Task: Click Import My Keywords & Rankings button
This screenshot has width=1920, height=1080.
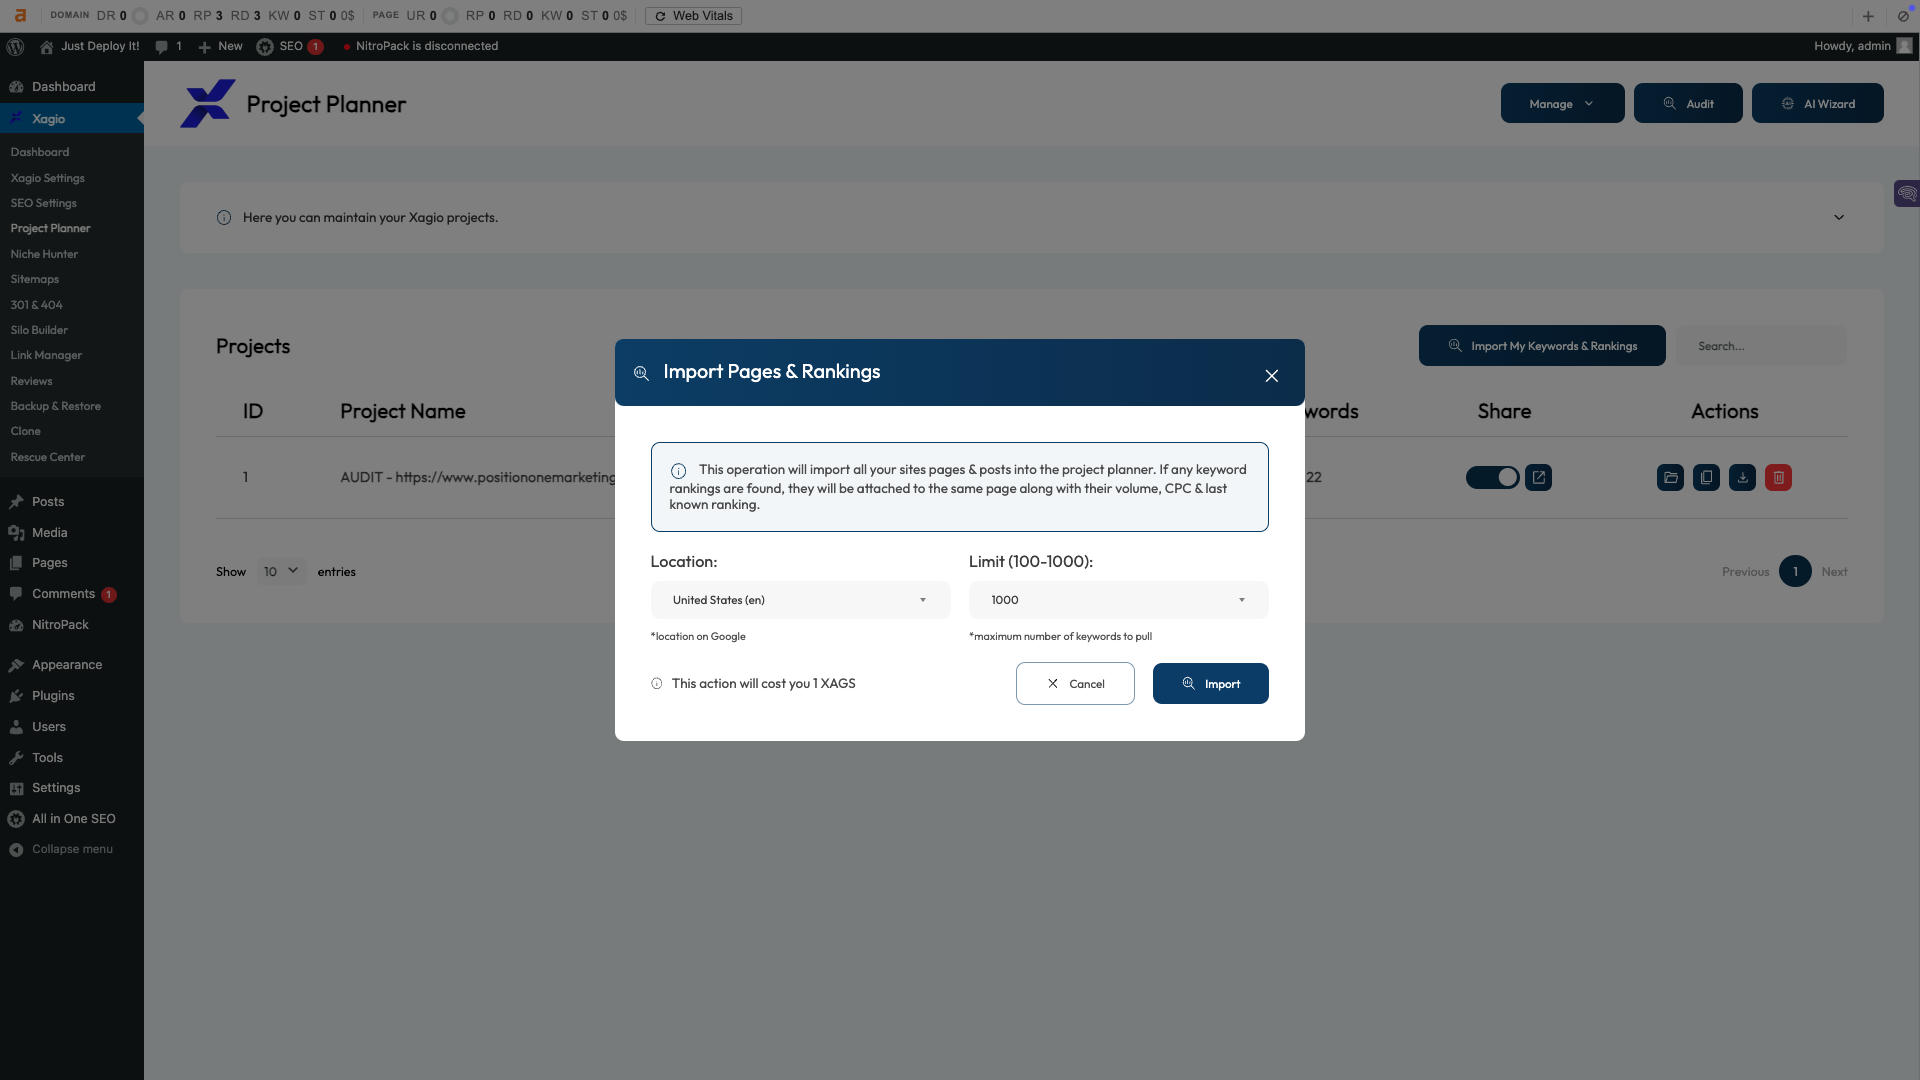Action: point(1542,346)
